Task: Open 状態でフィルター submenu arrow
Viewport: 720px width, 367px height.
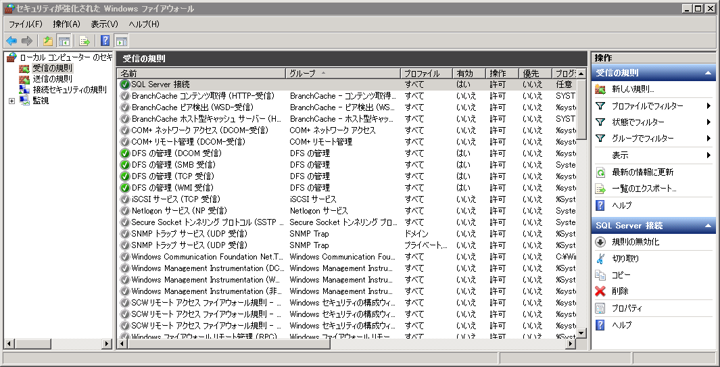Action: [709, 122]
